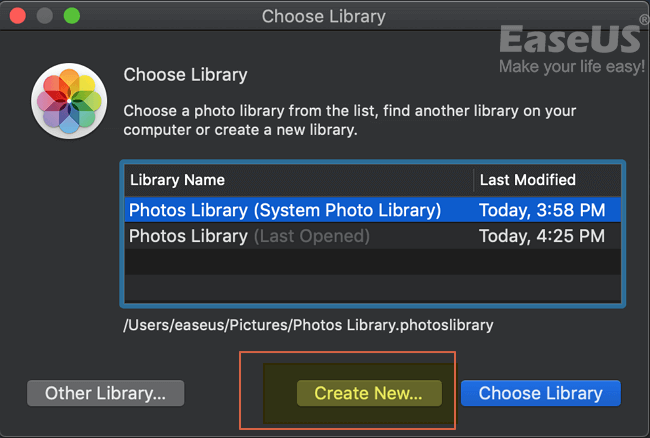Click the empty row in the library list
The height and width of the screenshot is (438, 650).
(x=370, y=262)
